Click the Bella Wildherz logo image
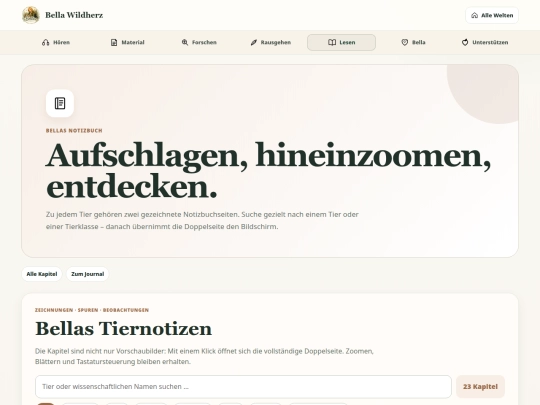This screenshot has height=405, width=540. tap(31, 15)
